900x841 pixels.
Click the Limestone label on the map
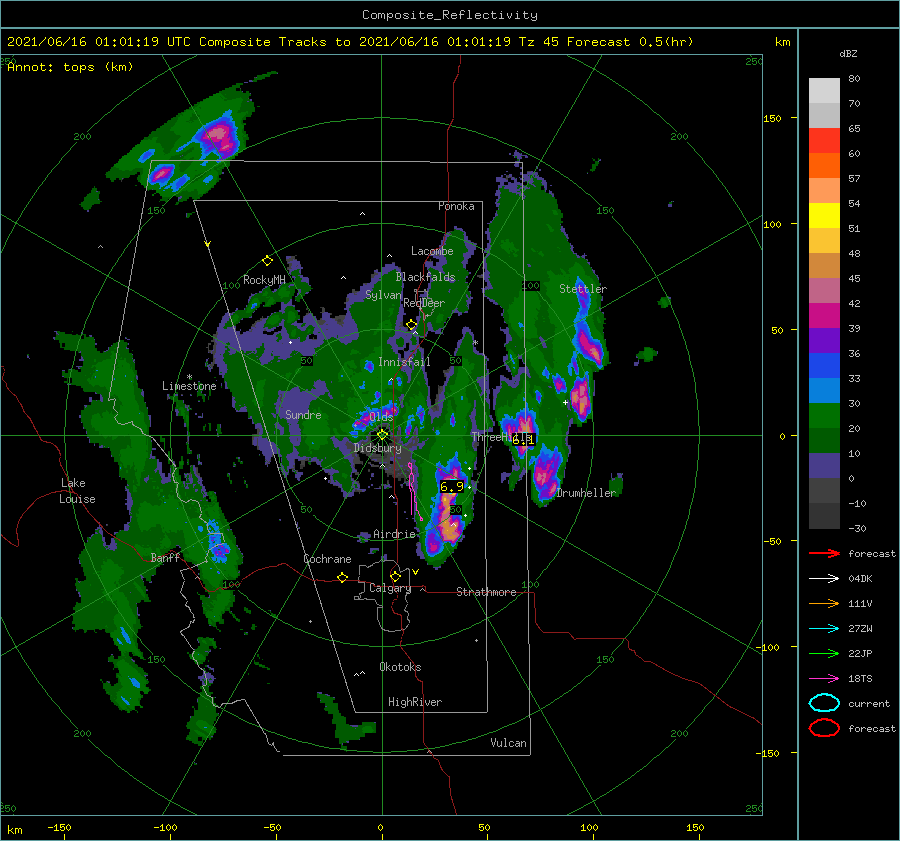(x=189, y=386)
